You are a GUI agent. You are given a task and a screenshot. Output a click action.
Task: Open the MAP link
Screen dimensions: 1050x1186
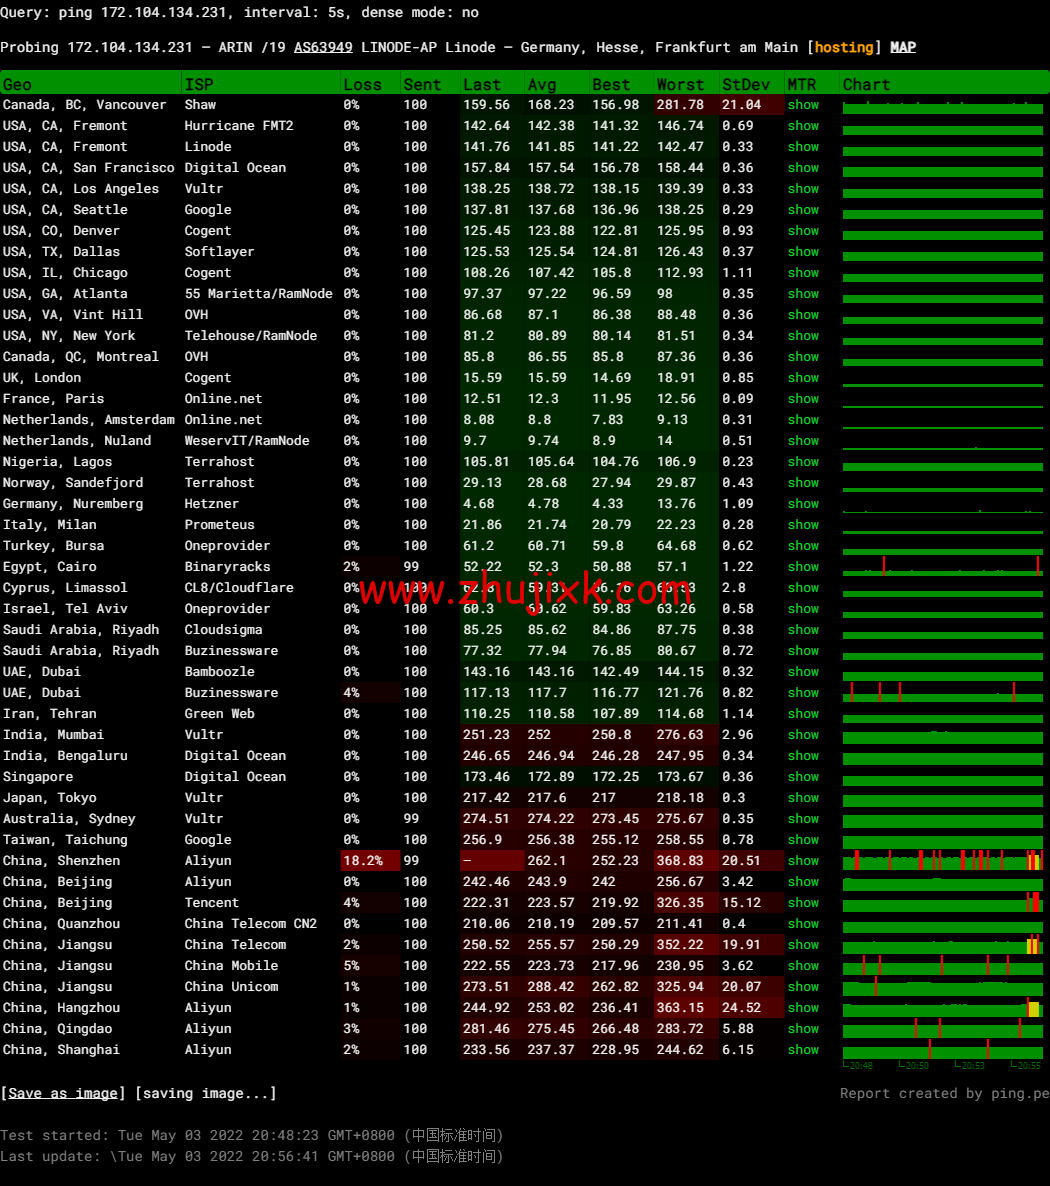(x=903, y=47)
